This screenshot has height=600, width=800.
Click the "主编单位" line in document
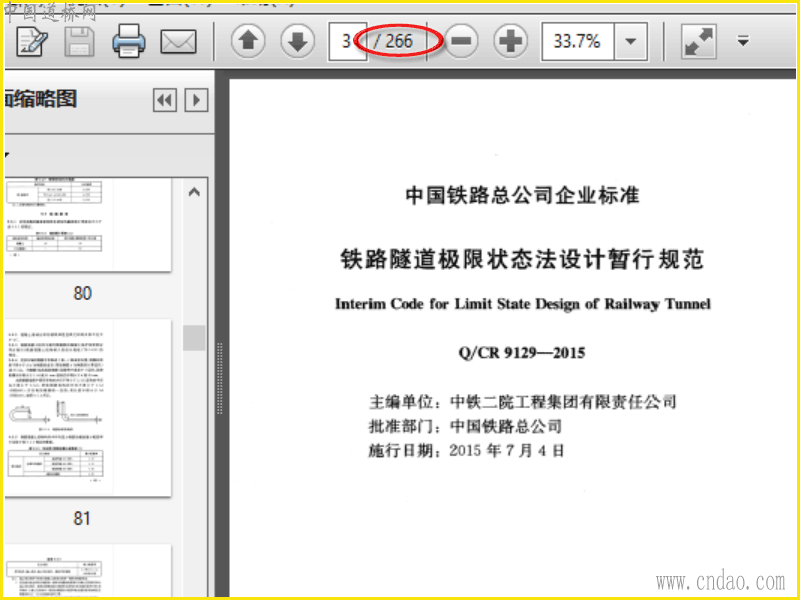(522, 402)
